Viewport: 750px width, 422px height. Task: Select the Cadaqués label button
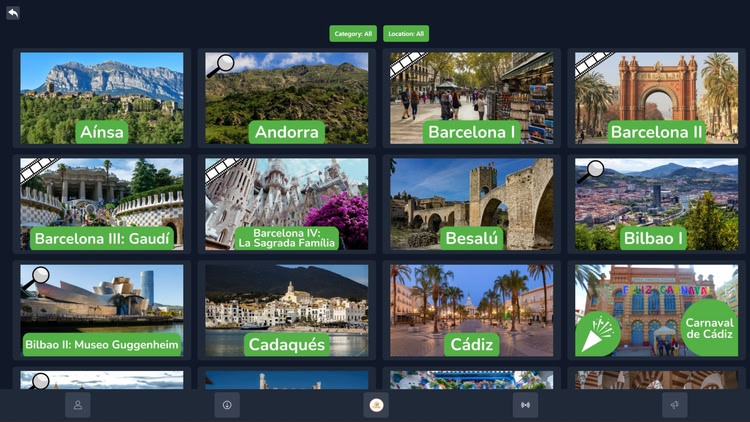[286, 344]
